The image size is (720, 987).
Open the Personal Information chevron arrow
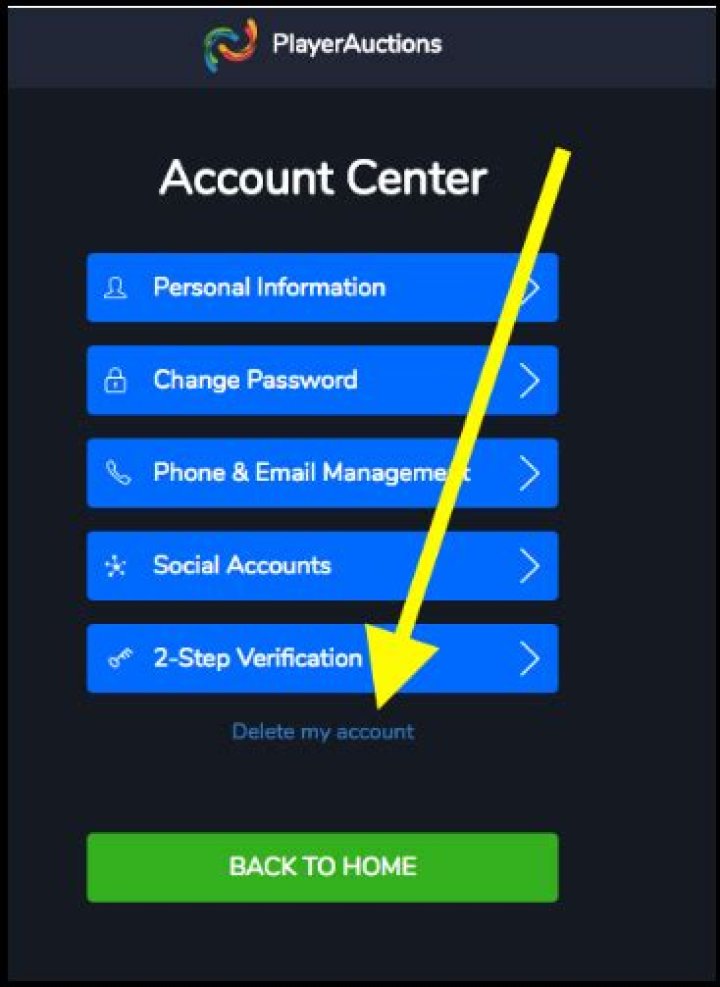[531, 288]
